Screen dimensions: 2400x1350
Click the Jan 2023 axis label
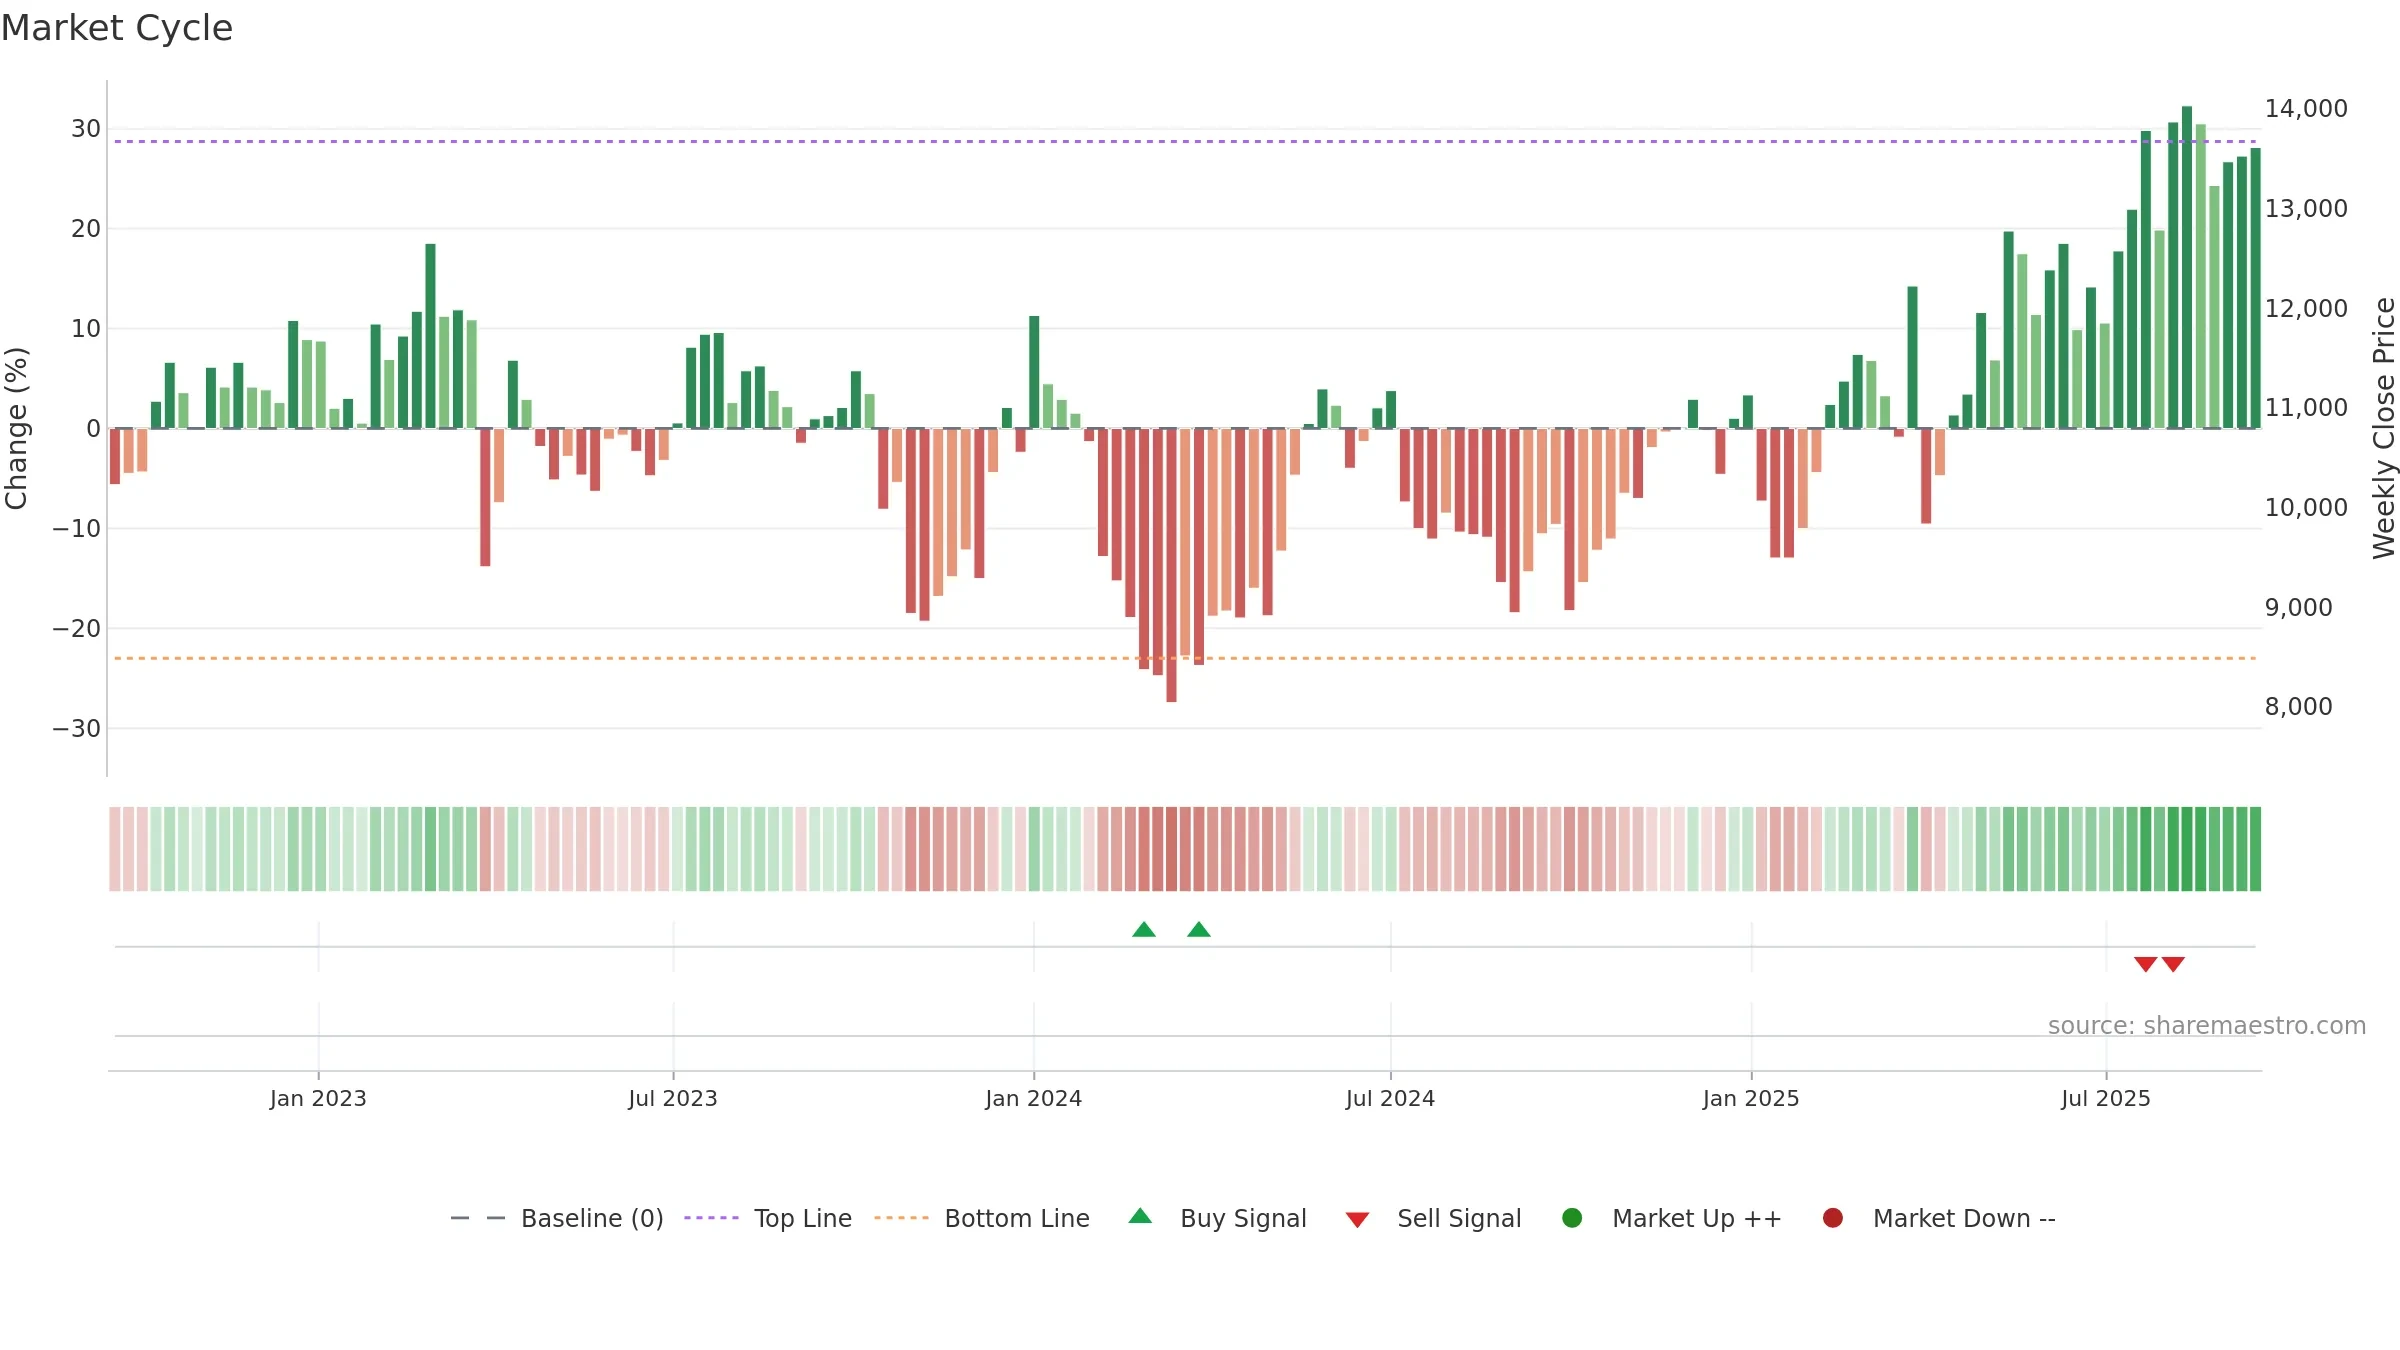(x=318, y=1098)
